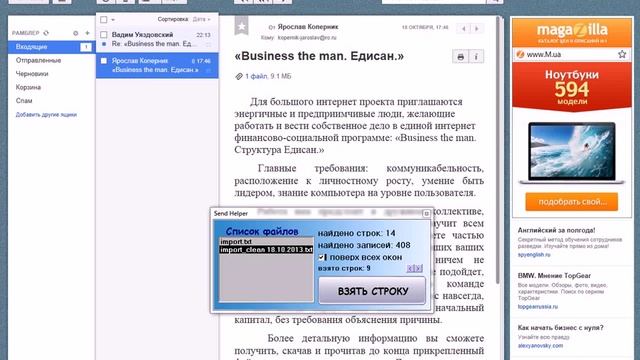This screenshot has width=640, height=360.
Task: Click the paperclip attachment icon
Action: coord(239,76)
